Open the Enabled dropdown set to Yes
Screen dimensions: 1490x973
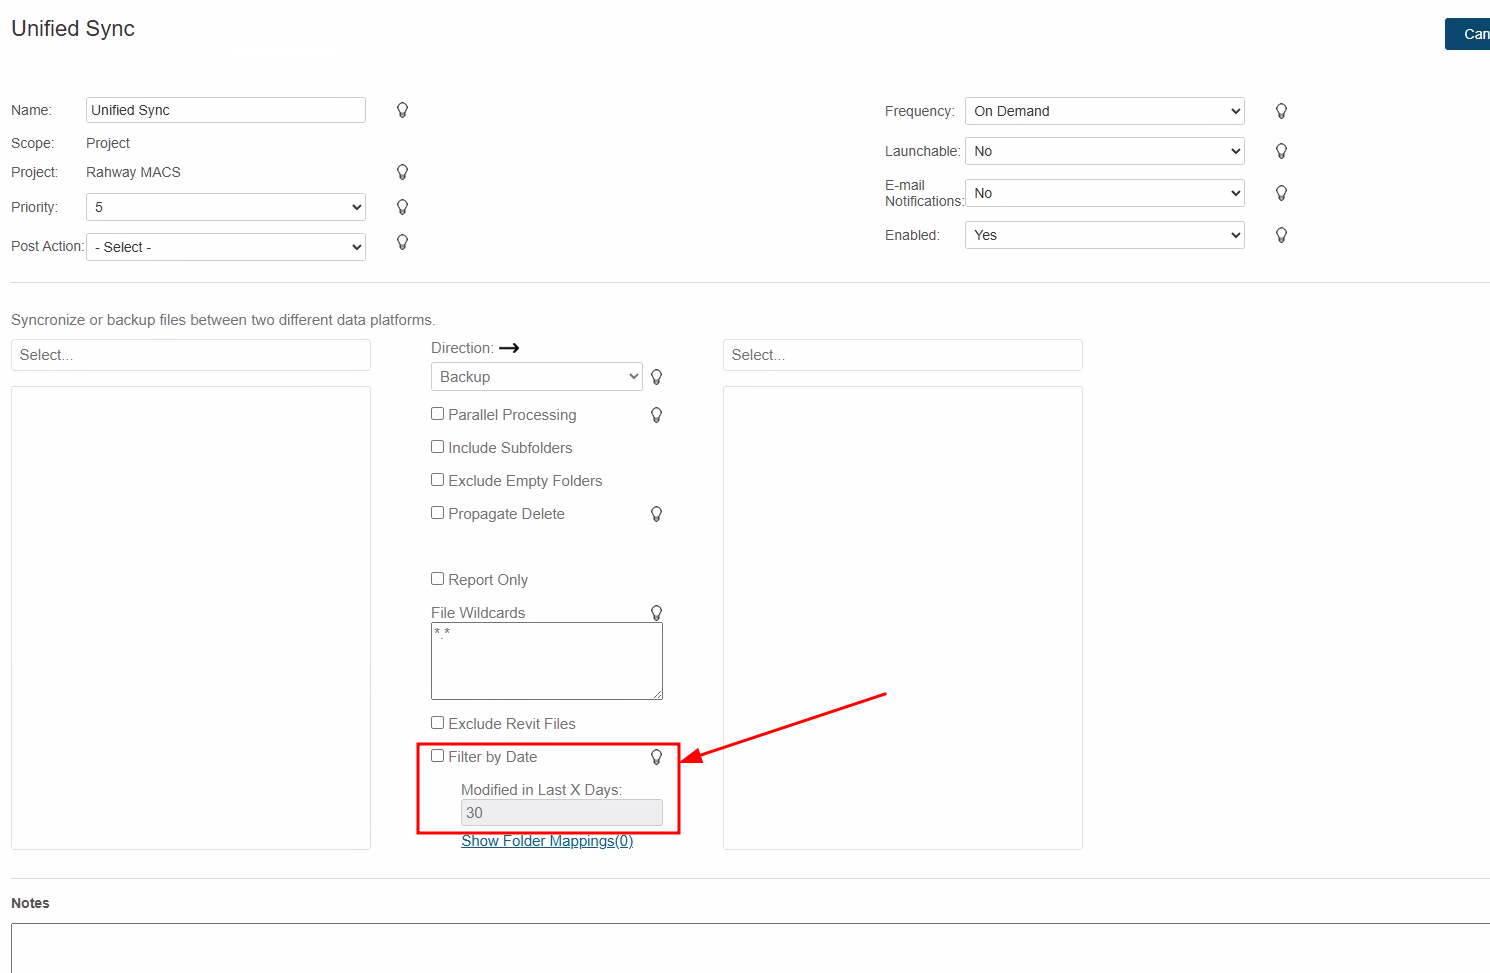tap(1104, 235)
